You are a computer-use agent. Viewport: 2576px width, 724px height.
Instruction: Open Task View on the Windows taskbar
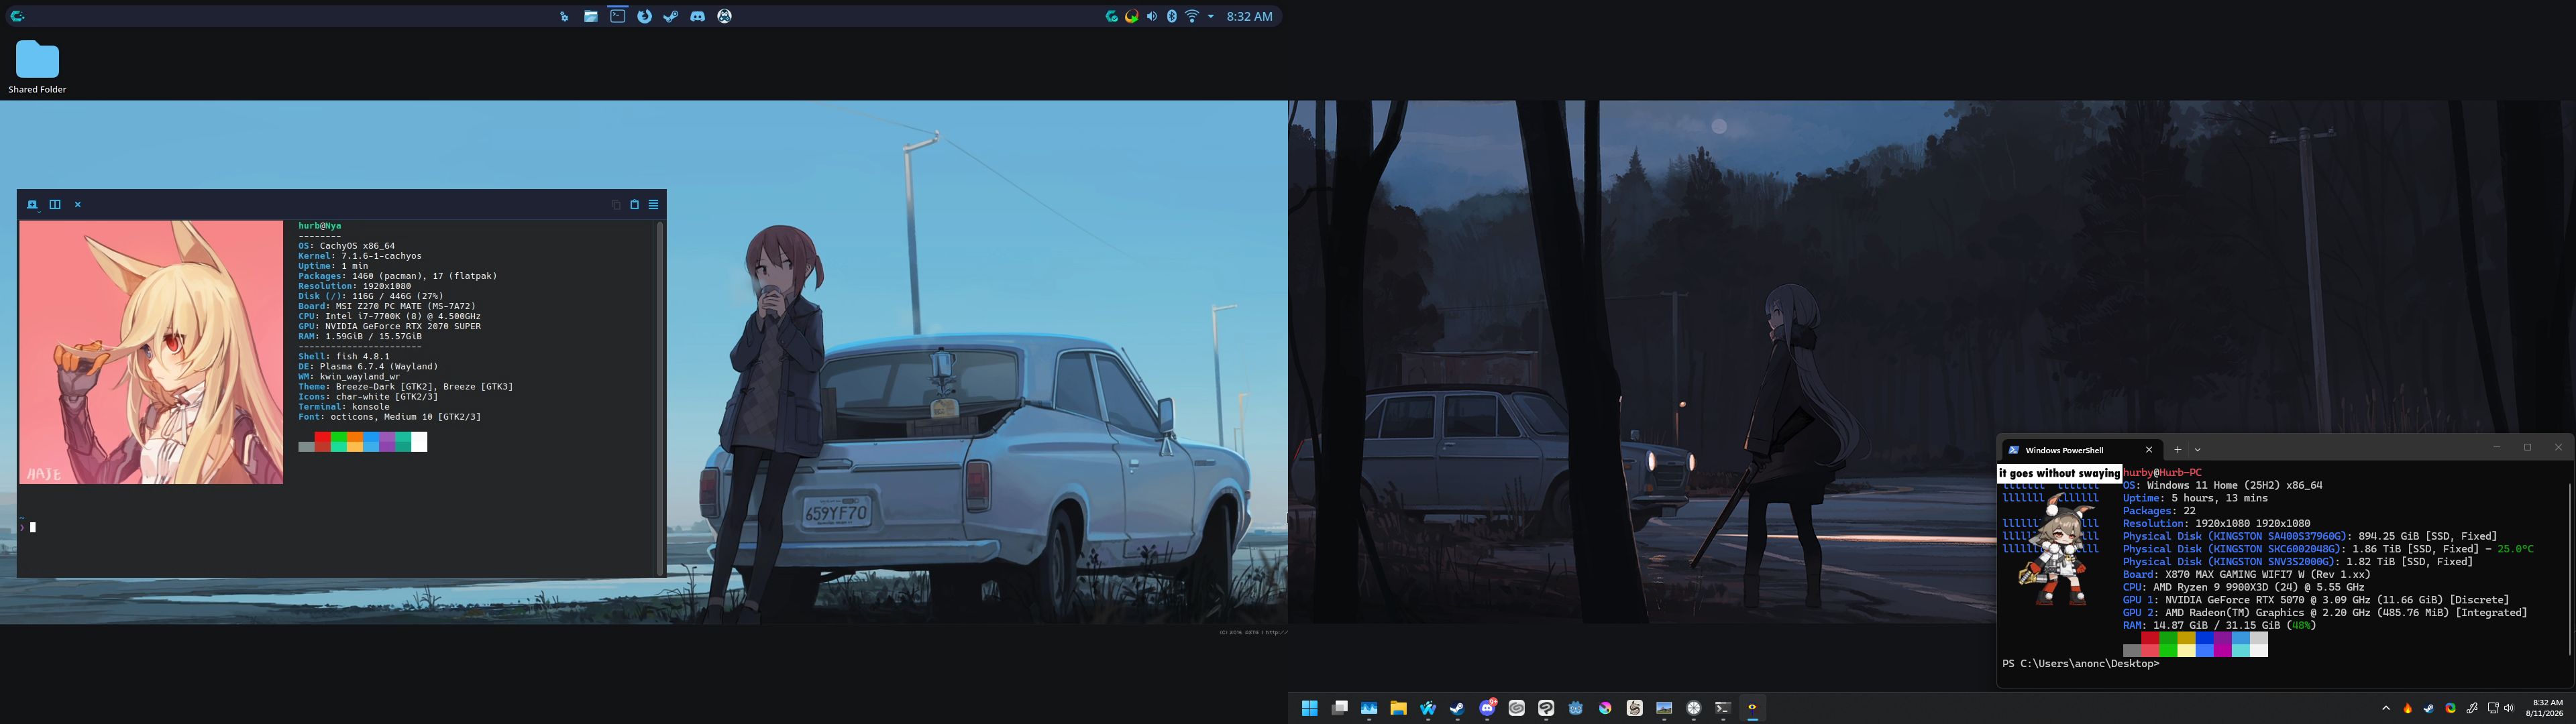click(1340, 708)
